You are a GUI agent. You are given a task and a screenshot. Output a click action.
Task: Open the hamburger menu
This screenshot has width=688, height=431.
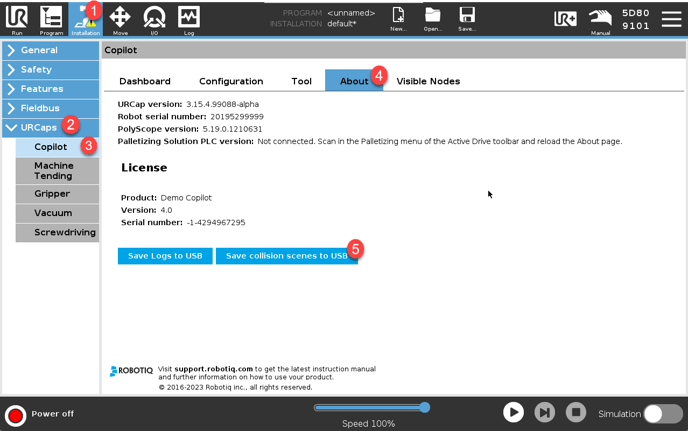pos(671,19)
